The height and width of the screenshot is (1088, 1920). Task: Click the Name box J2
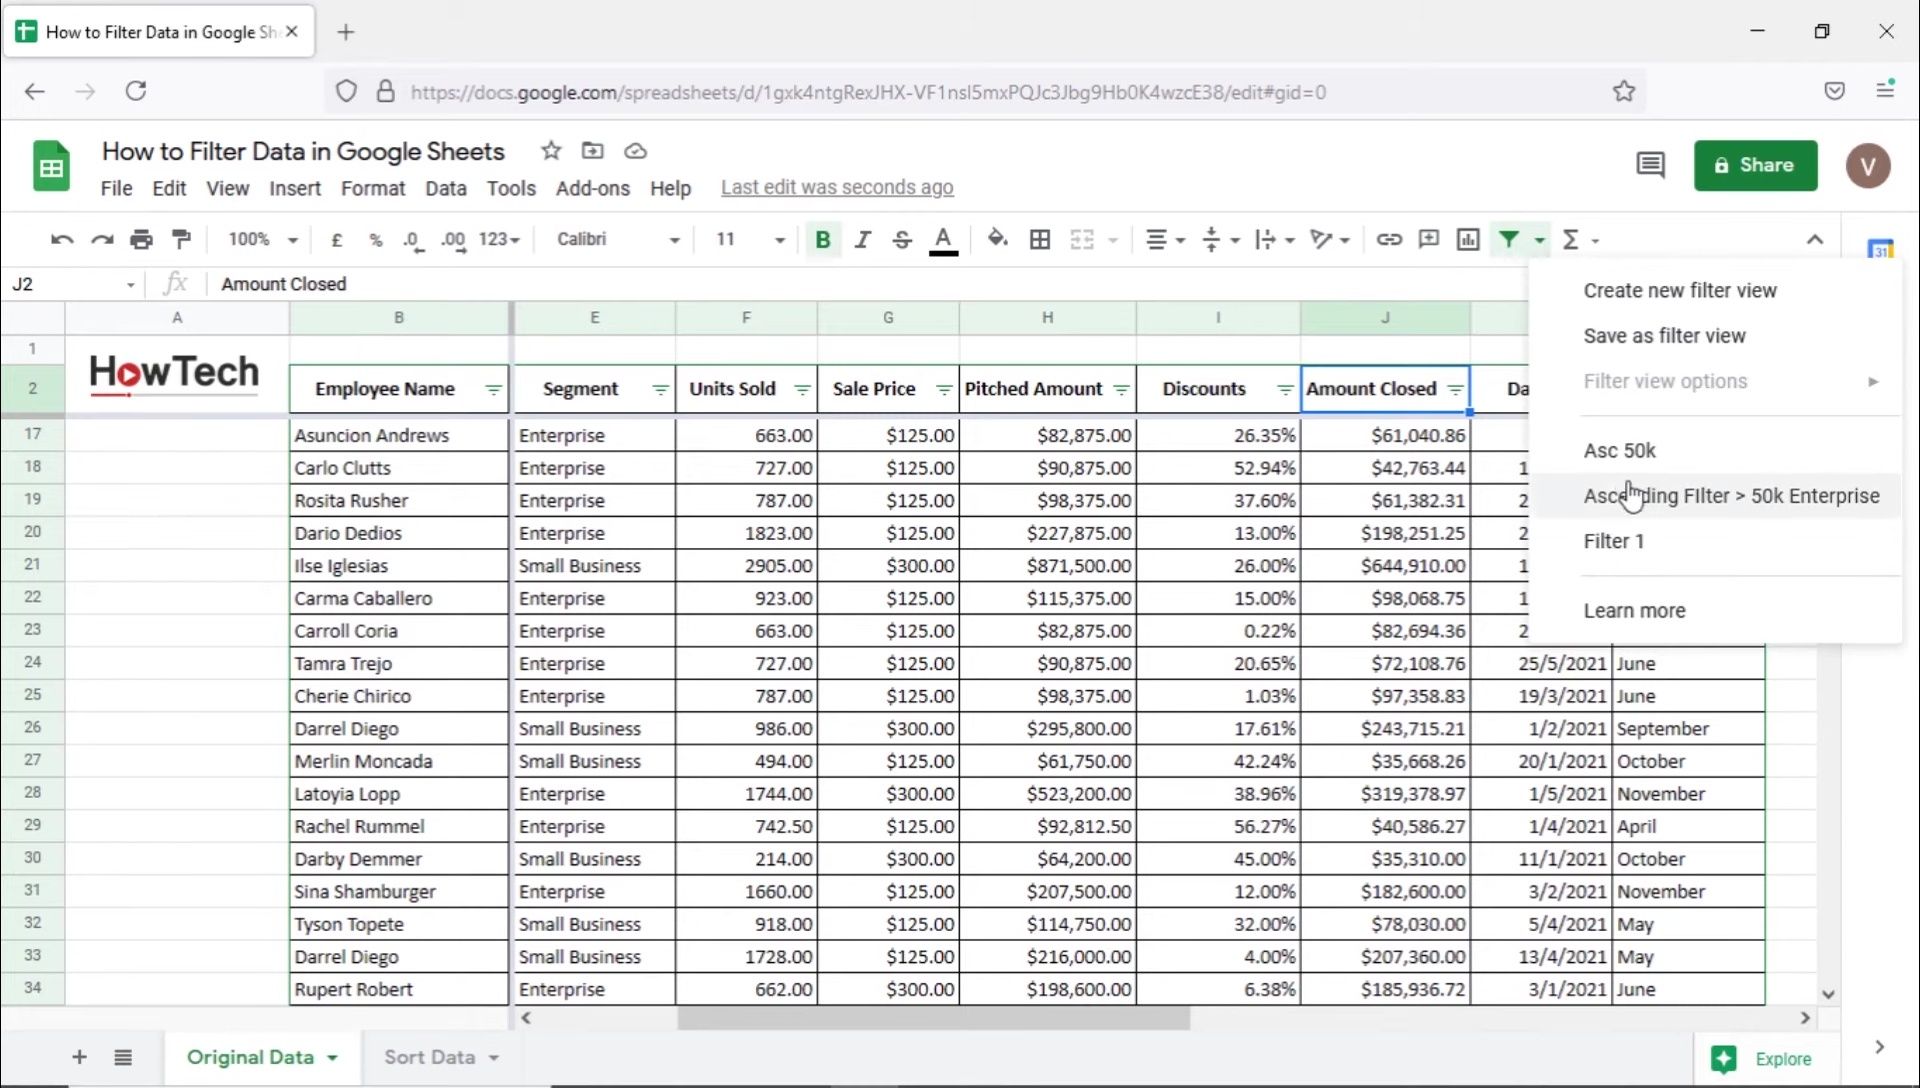tap(72, 284)
